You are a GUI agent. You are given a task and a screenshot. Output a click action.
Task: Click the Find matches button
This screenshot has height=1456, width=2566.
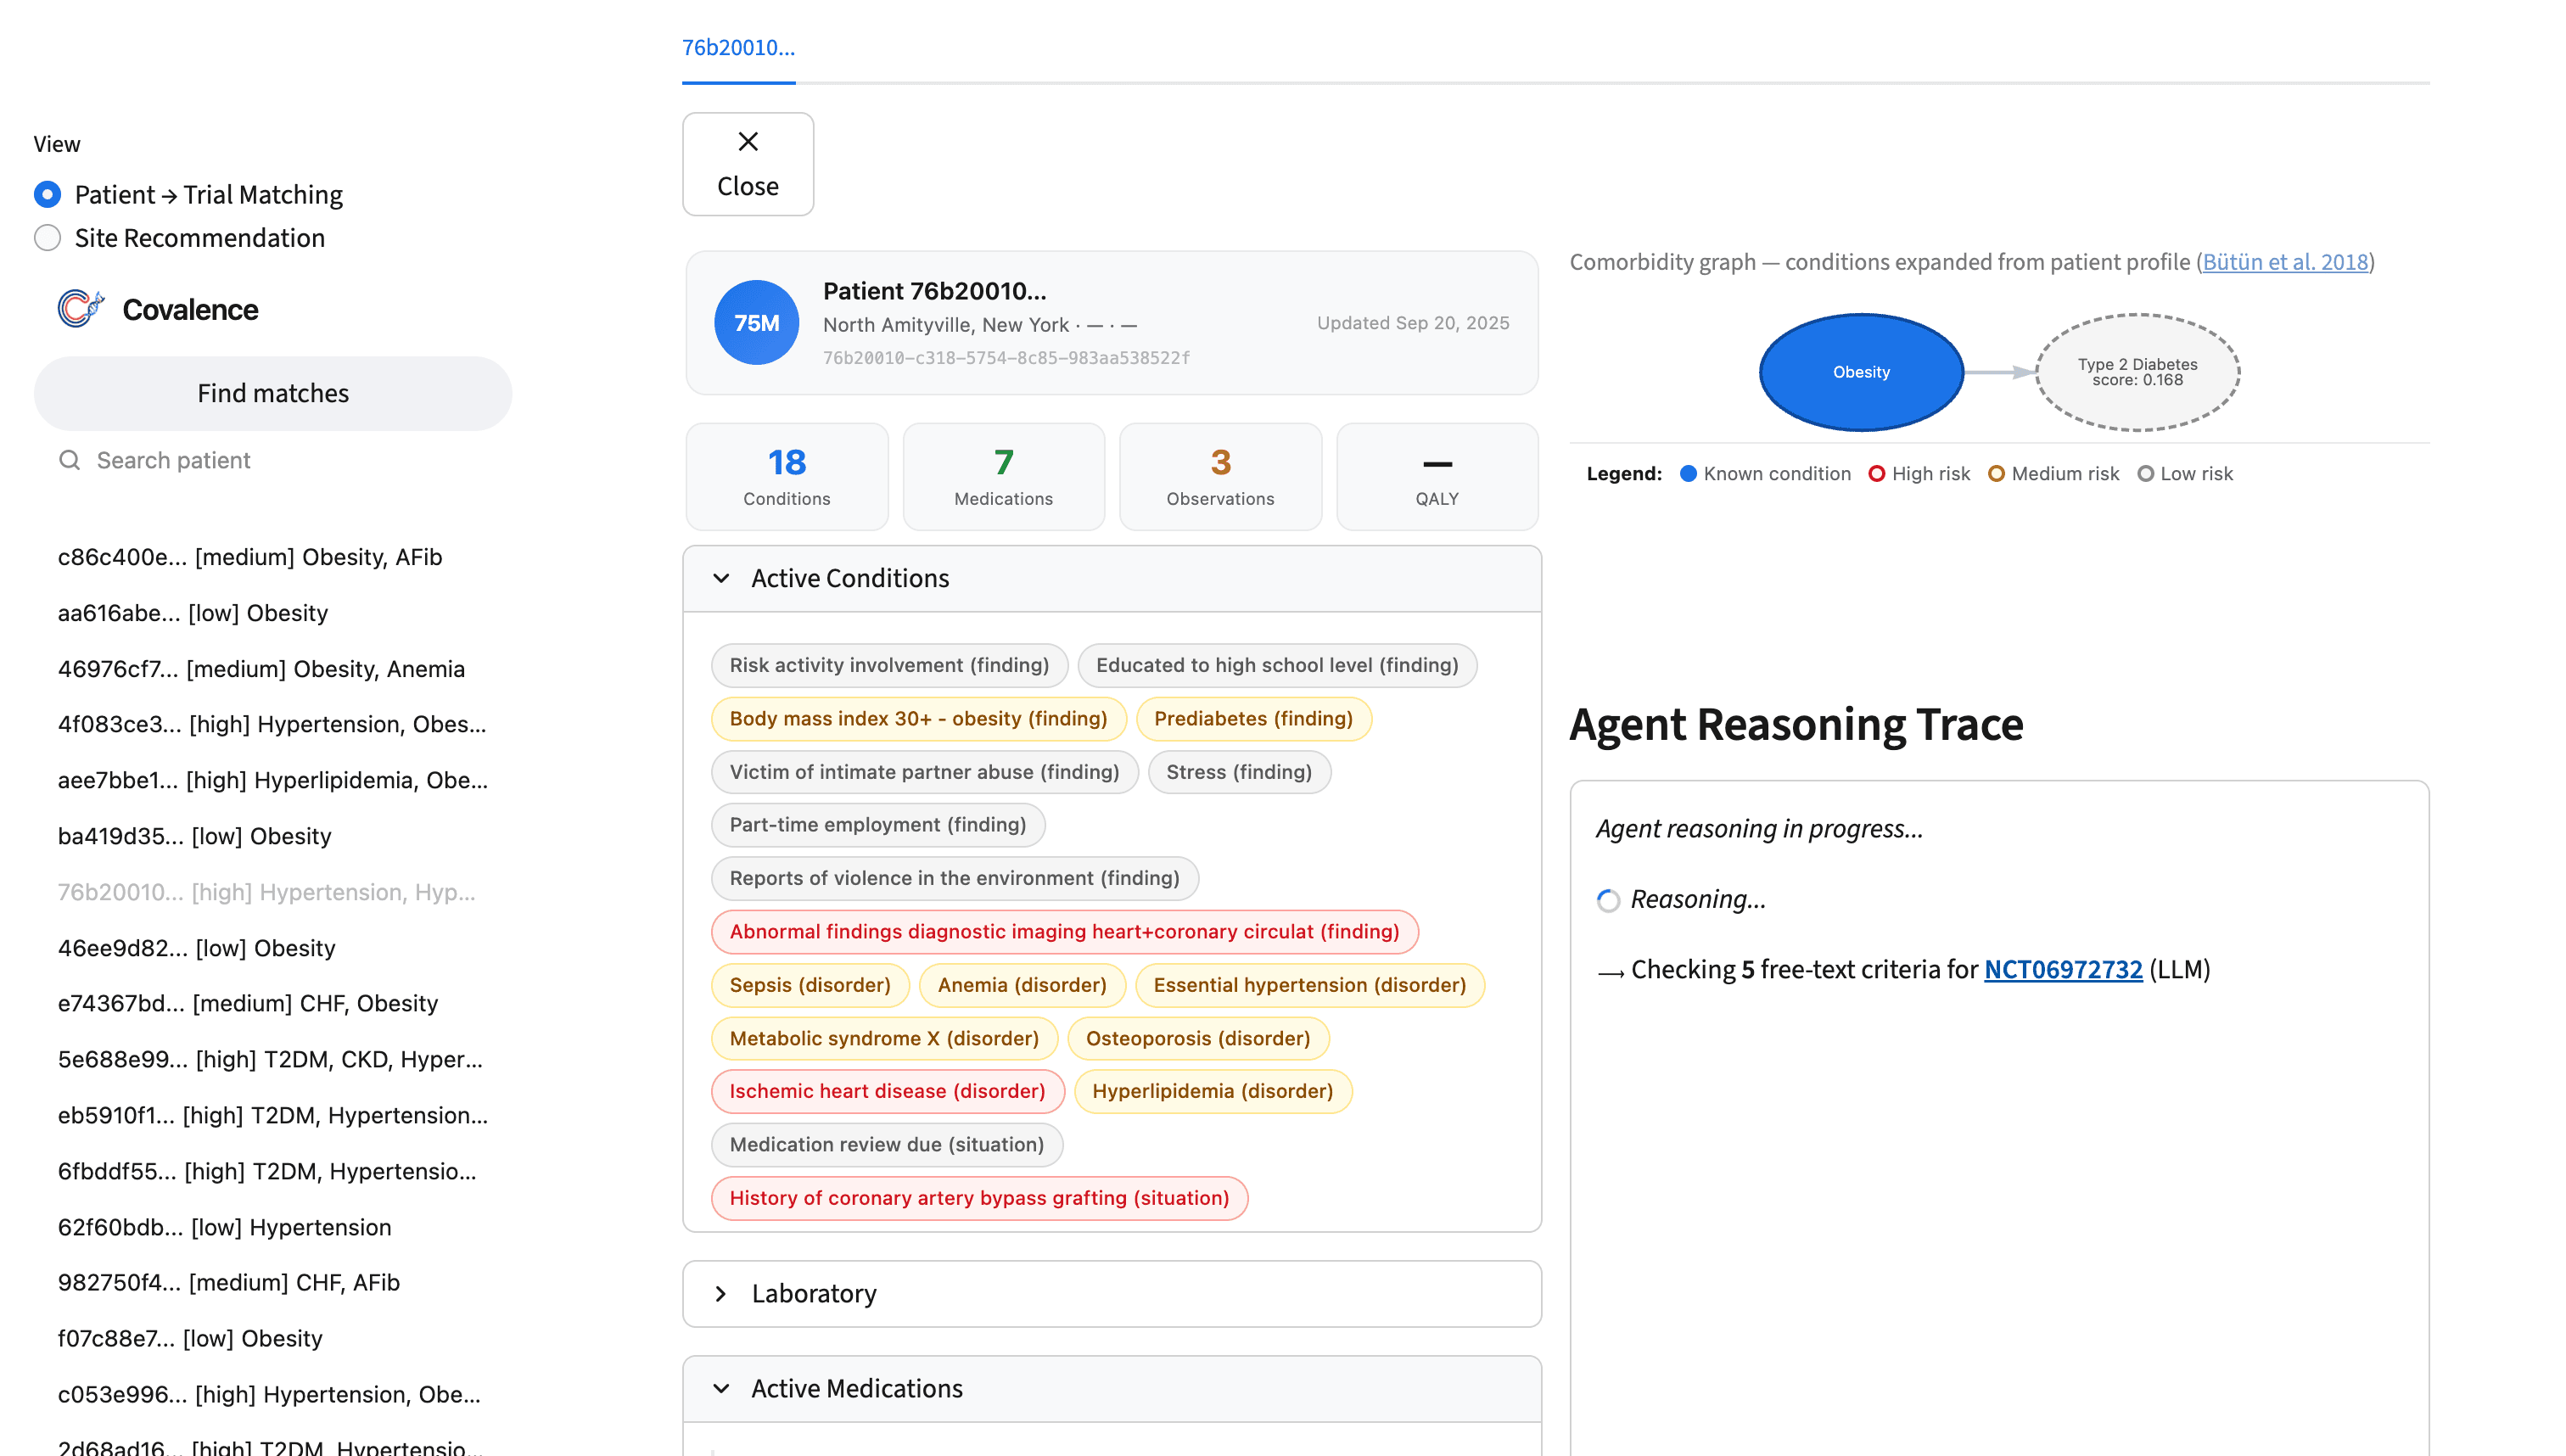(x=273, y=393)
